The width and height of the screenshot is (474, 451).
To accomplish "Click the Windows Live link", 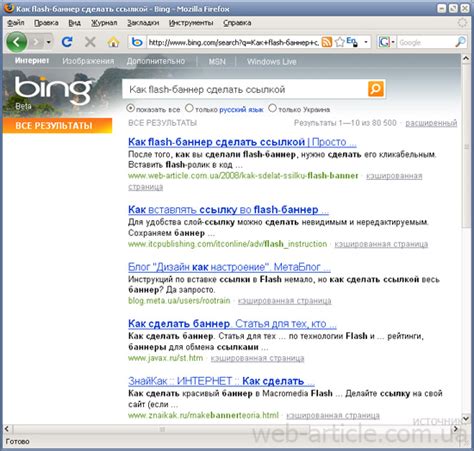I will point(272,62).
